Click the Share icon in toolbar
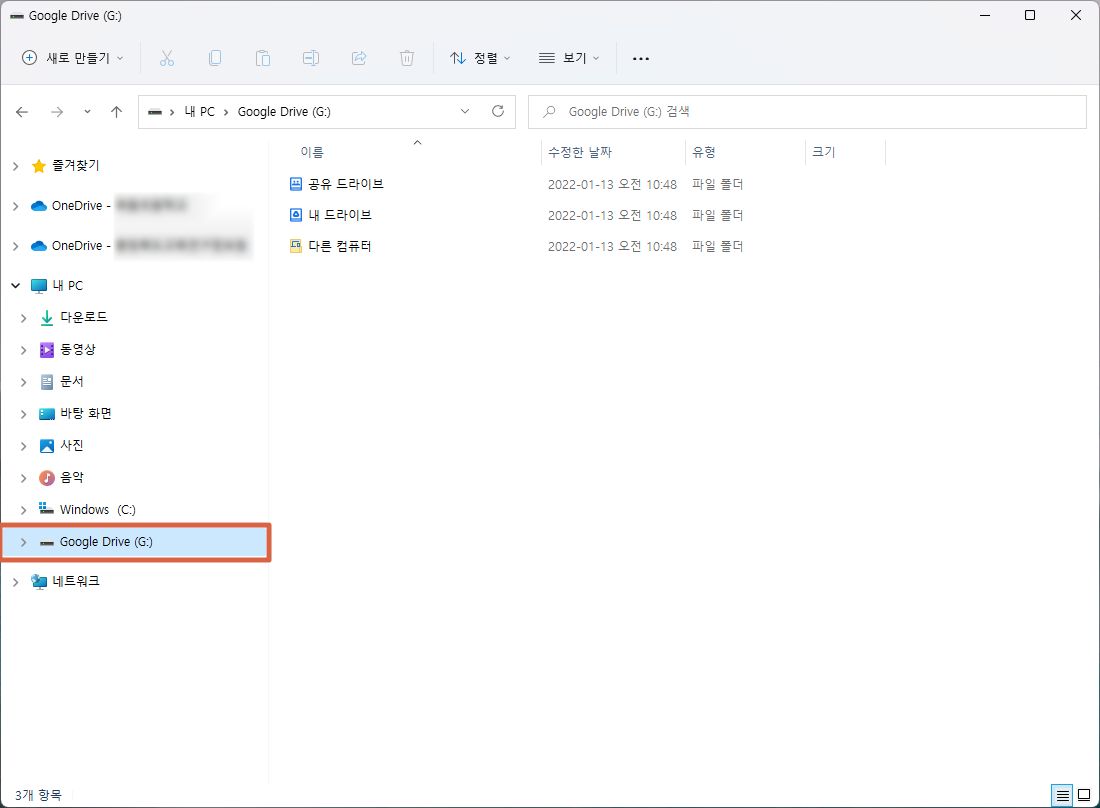 click(359, 58)
